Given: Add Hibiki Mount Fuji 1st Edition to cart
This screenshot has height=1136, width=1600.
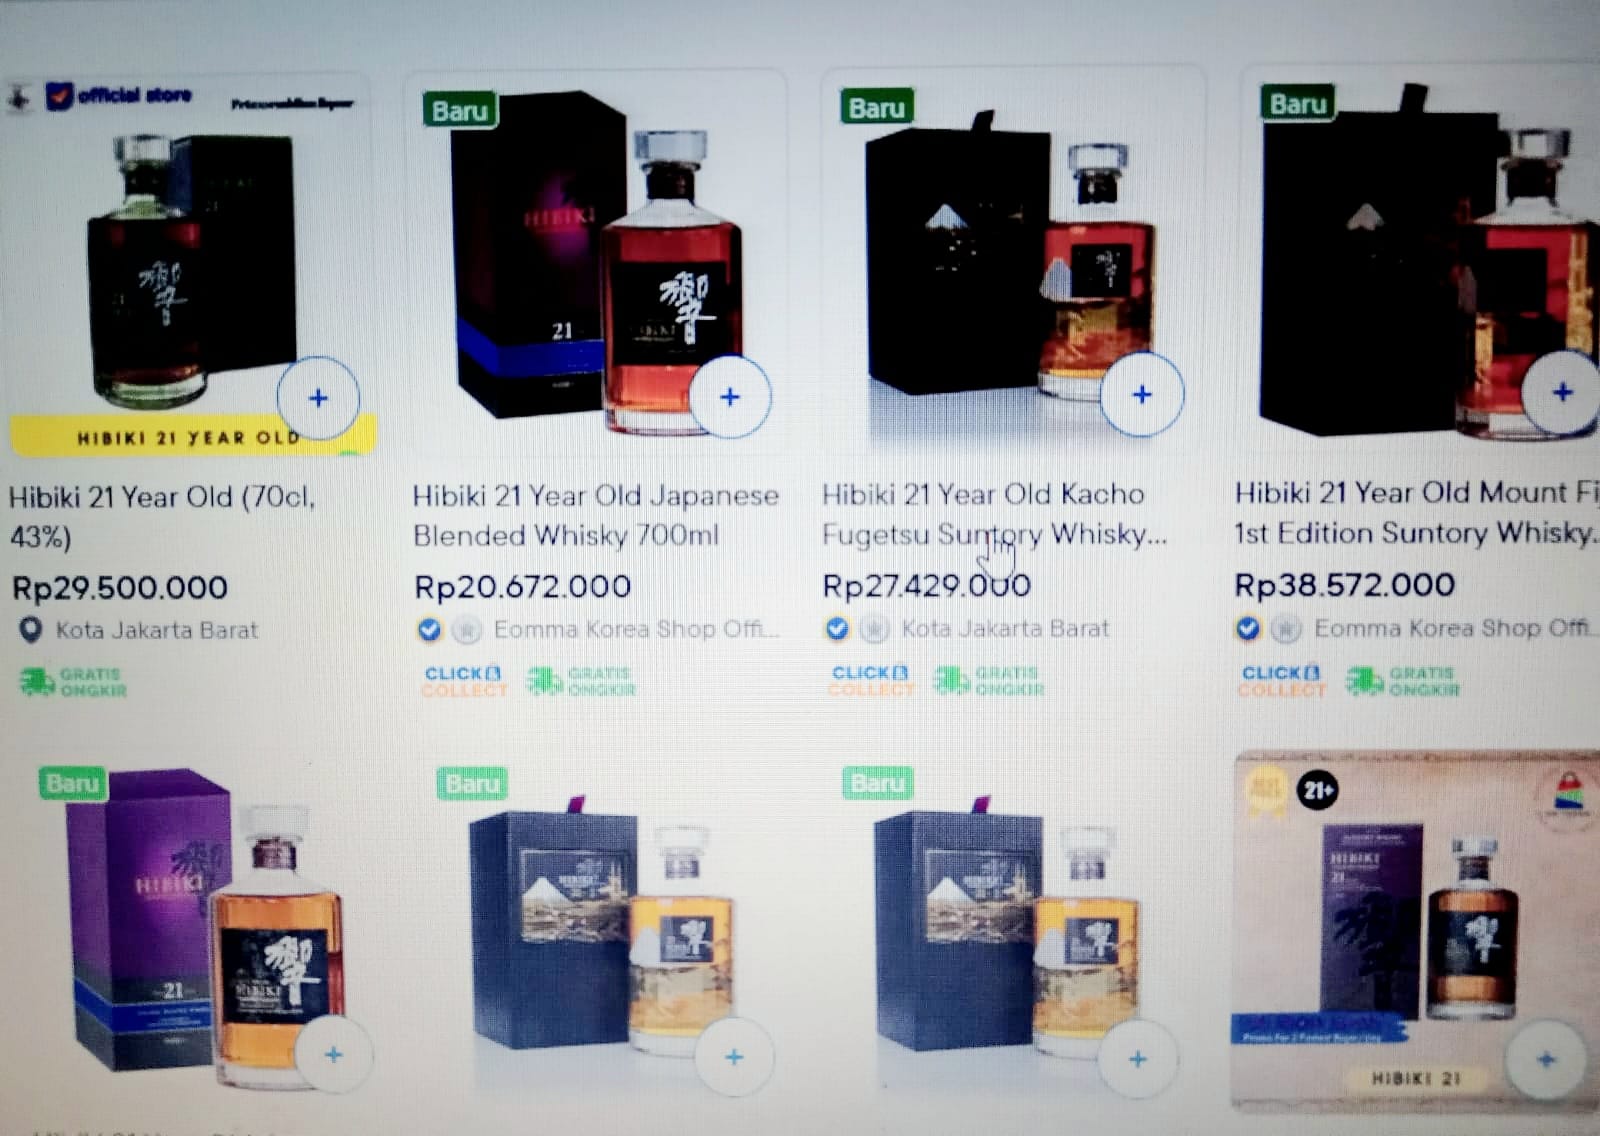Looking at the screenshot, I should 1562,392.
